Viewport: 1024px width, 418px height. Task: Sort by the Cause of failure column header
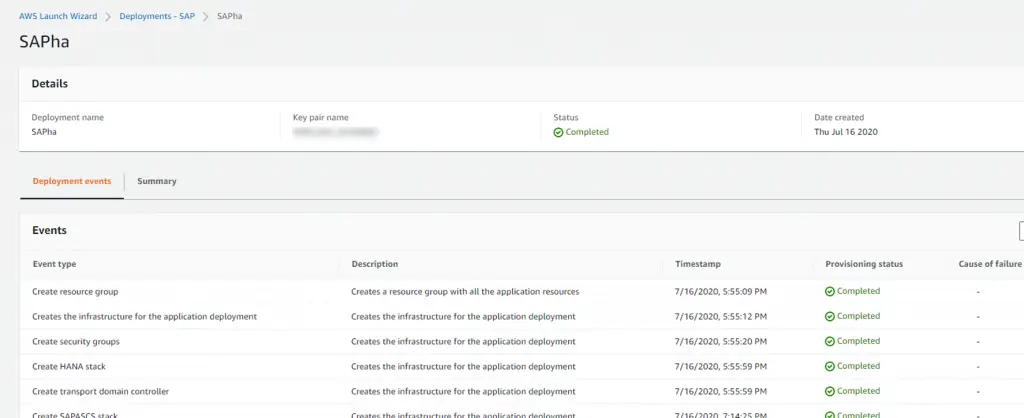tap(990, 265)
